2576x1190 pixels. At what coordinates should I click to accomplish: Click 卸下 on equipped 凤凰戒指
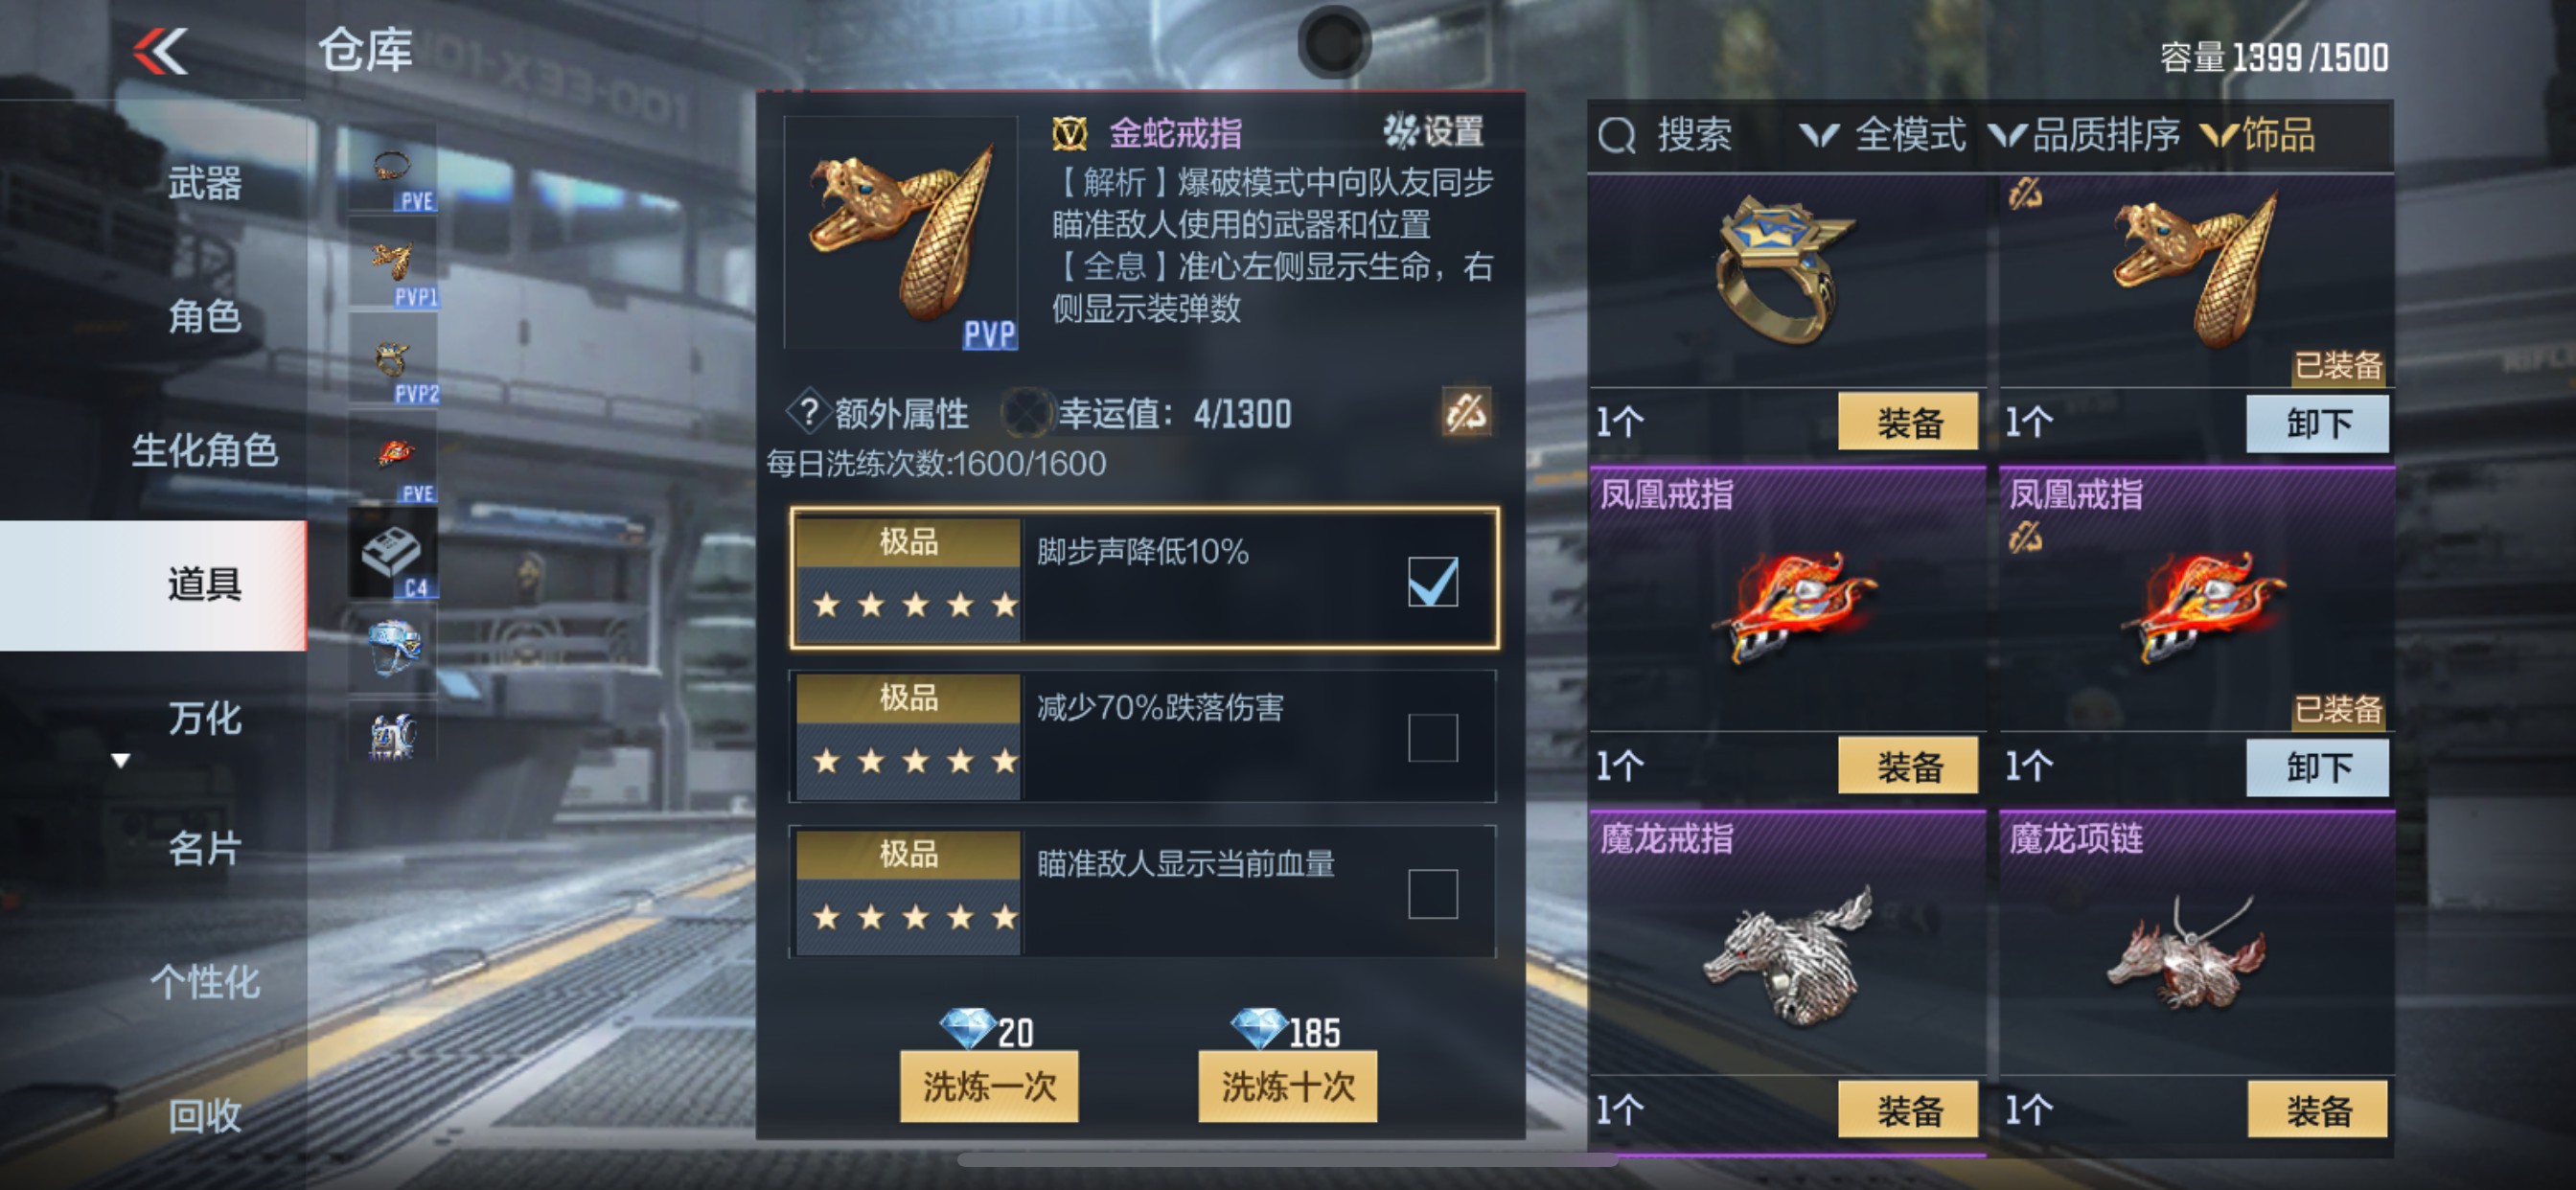(x=2317, y=767)
